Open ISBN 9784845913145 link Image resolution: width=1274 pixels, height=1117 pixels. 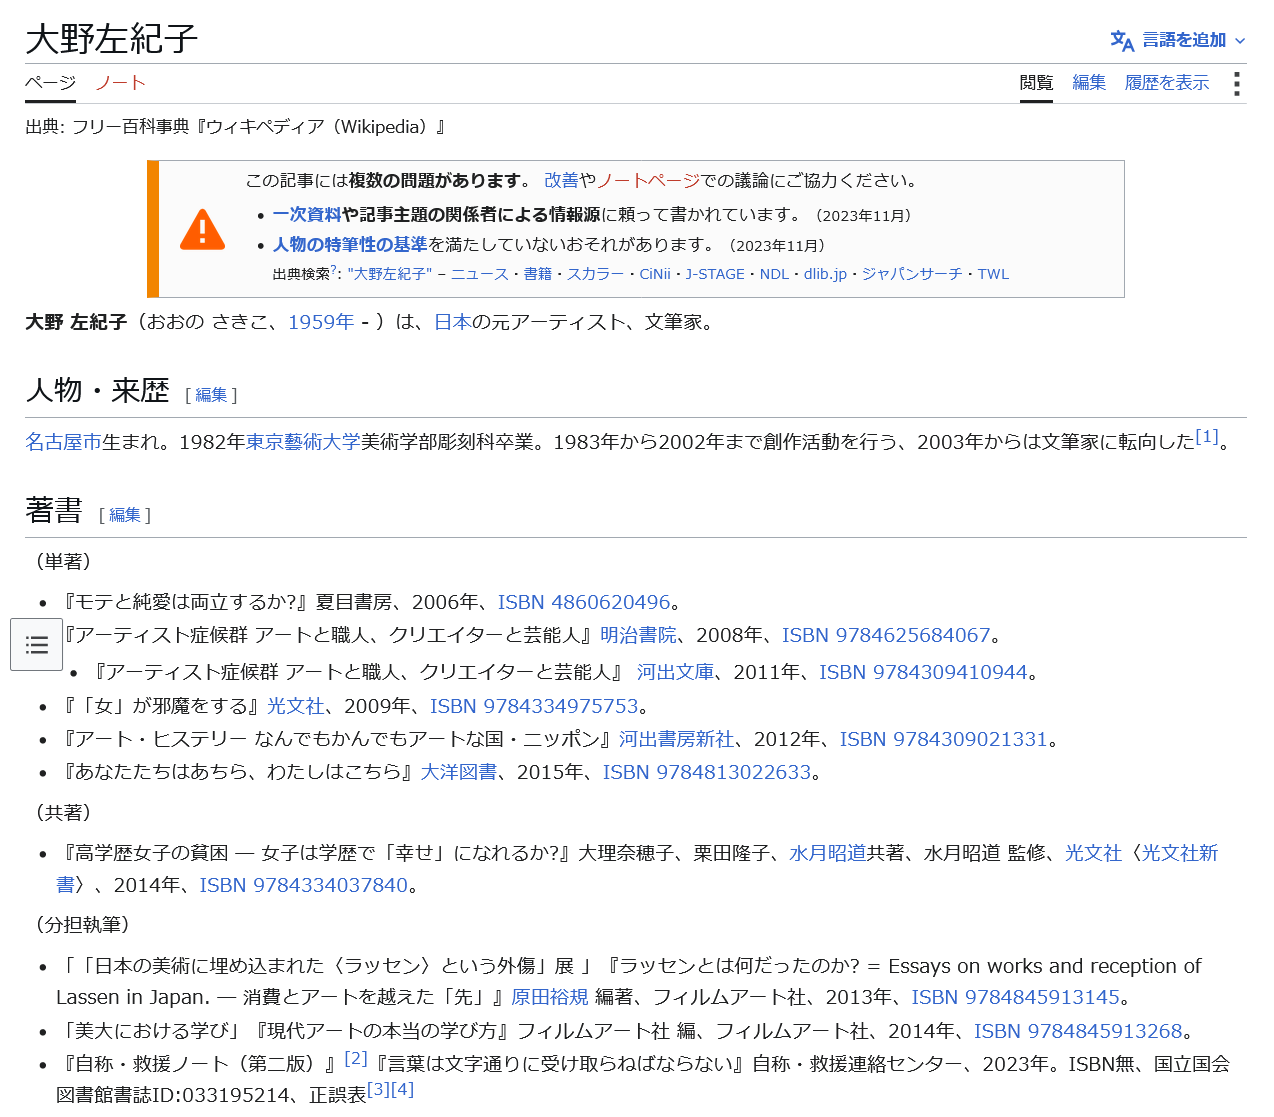point(1016,997)
